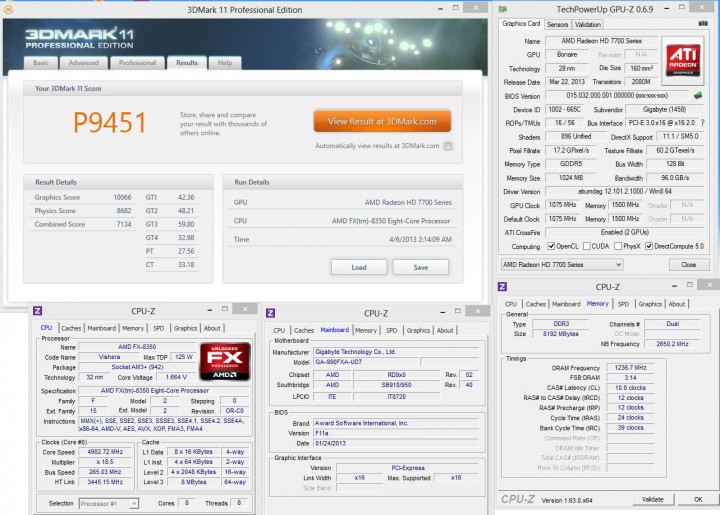Screen dimensions: 720x515
Task: Open the AMD Radeon HD 7700 Series dropdown
Action: (562, 265)
